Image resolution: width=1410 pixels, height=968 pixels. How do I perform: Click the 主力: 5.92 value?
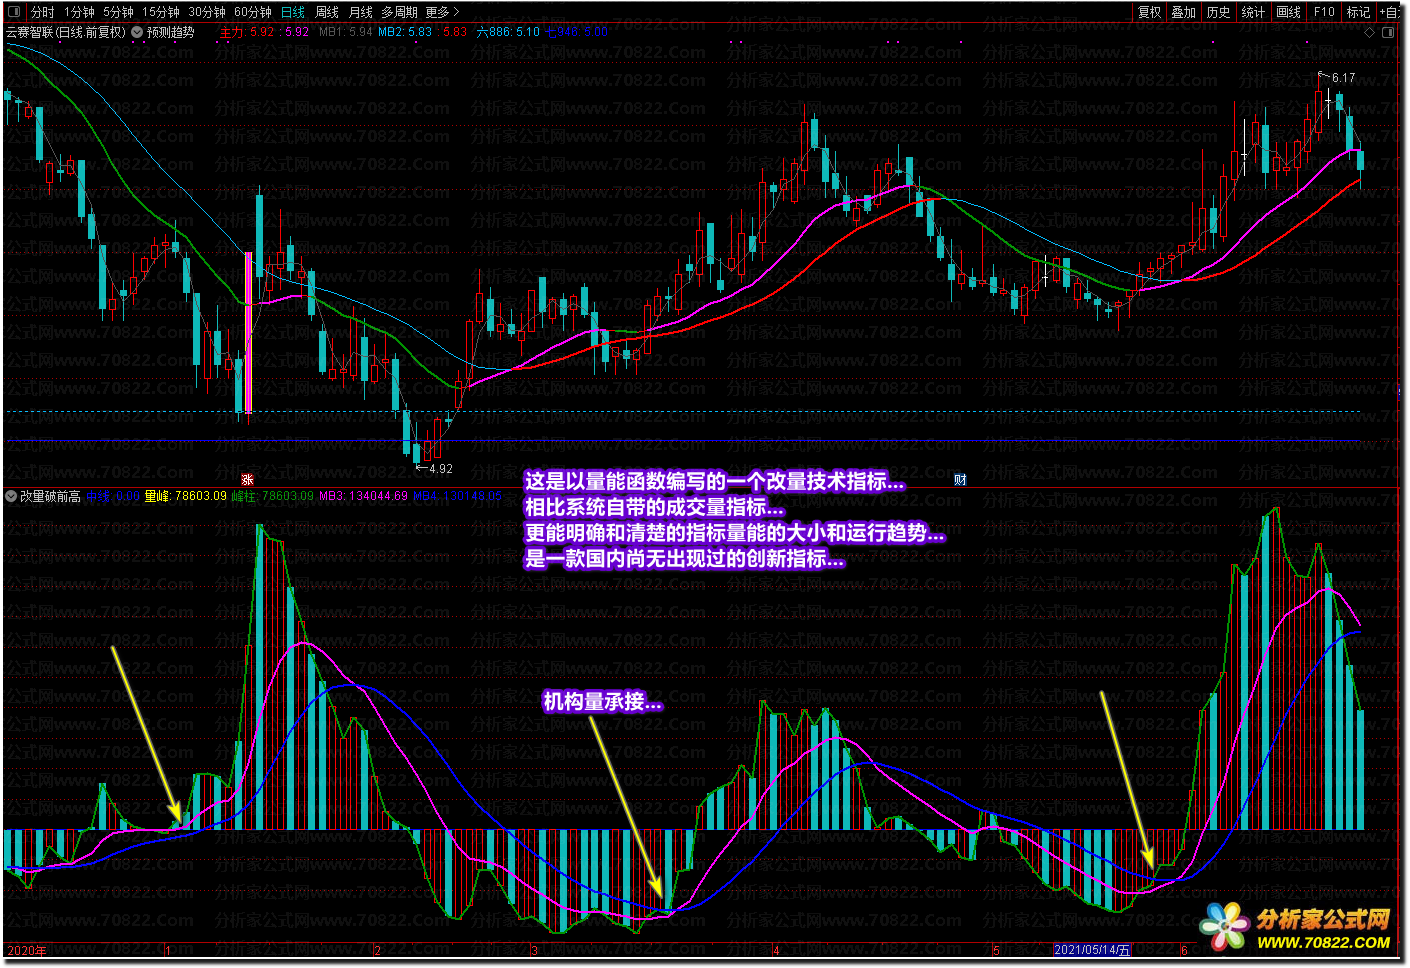coord(246,32)
